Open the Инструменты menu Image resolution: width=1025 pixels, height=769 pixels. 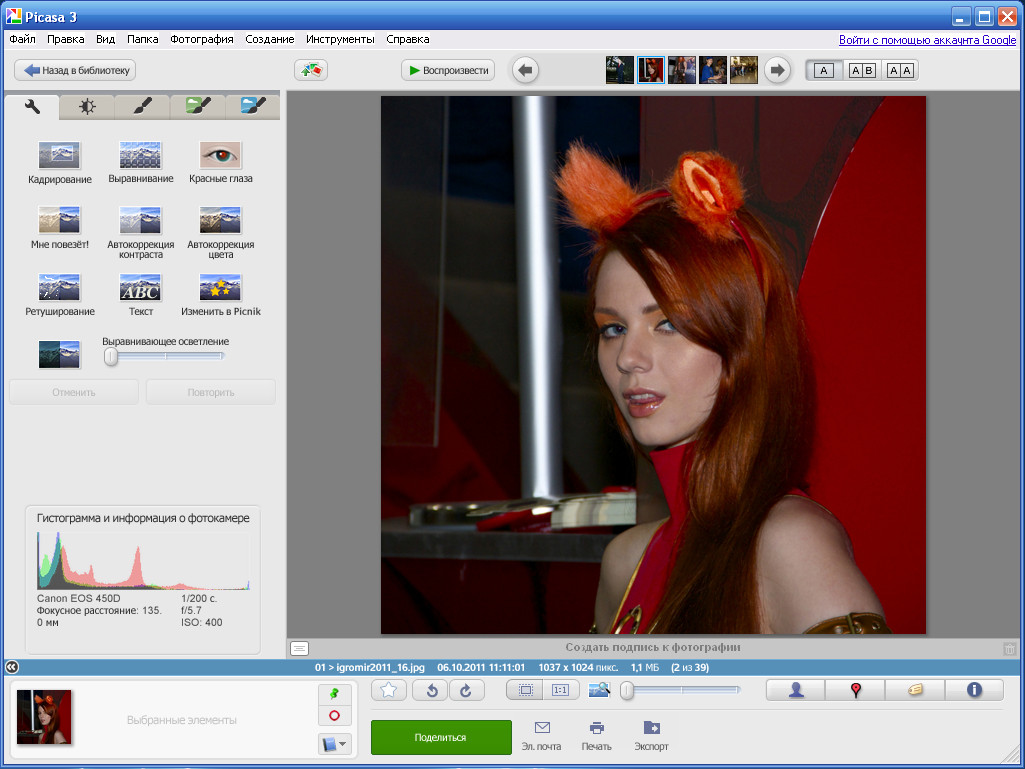(x=340, y=39)
